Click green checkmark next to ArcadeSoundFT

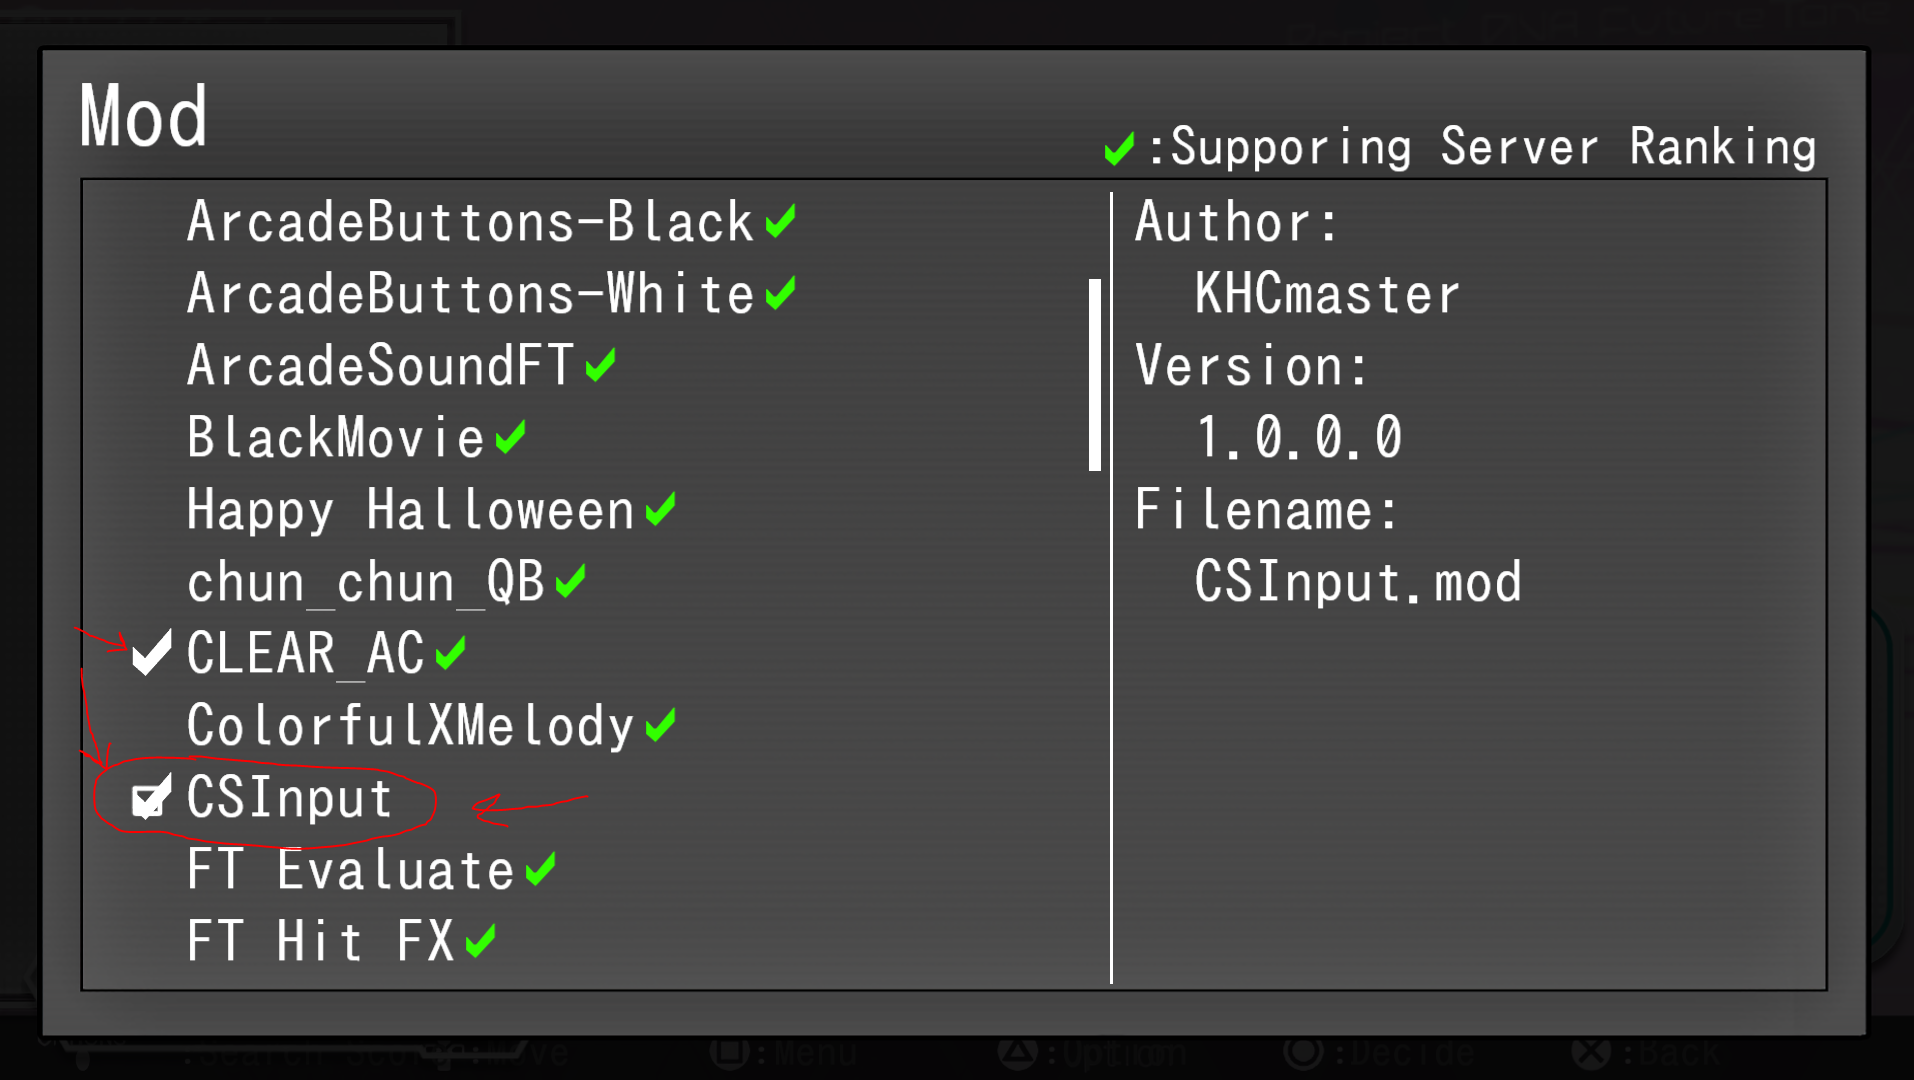coord(600,365)
